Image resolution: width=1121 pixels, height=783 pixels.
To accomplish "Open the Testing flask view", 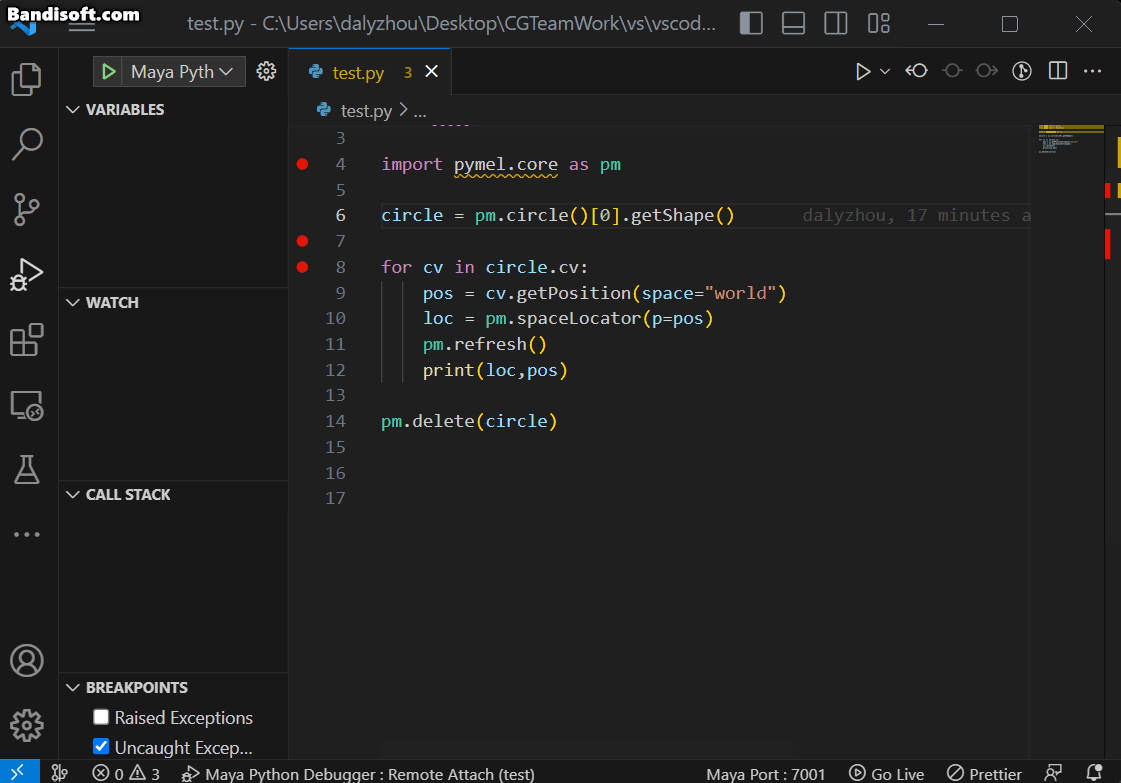I will click(x=26, y=470).
